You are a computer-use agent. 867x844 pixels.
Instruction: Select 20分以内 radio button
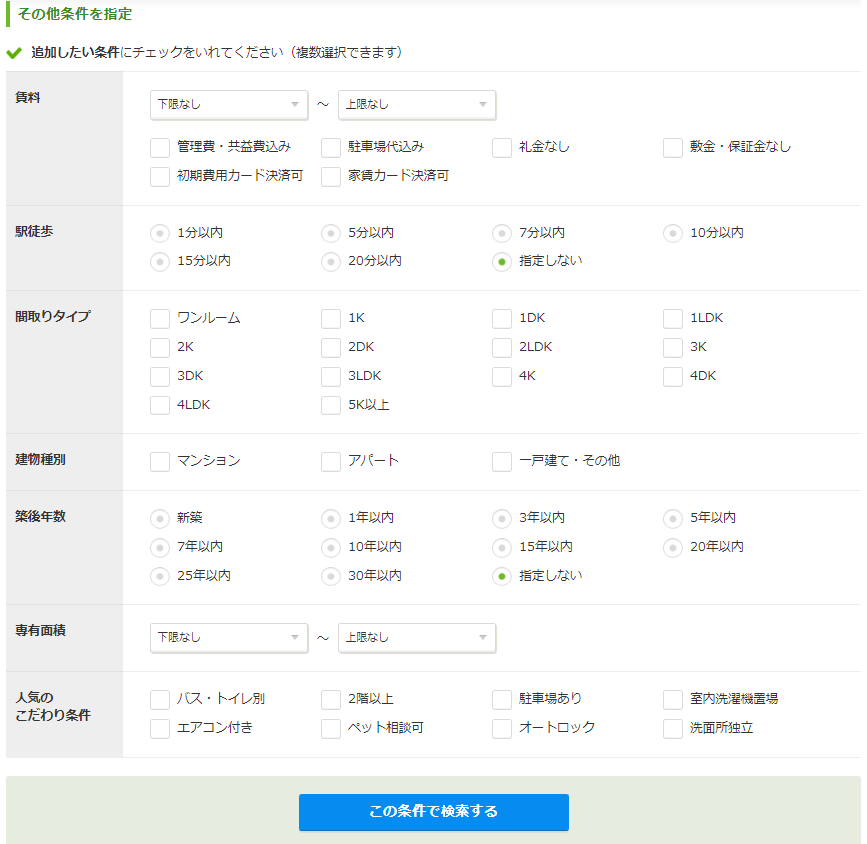click(x=331, y=262)
